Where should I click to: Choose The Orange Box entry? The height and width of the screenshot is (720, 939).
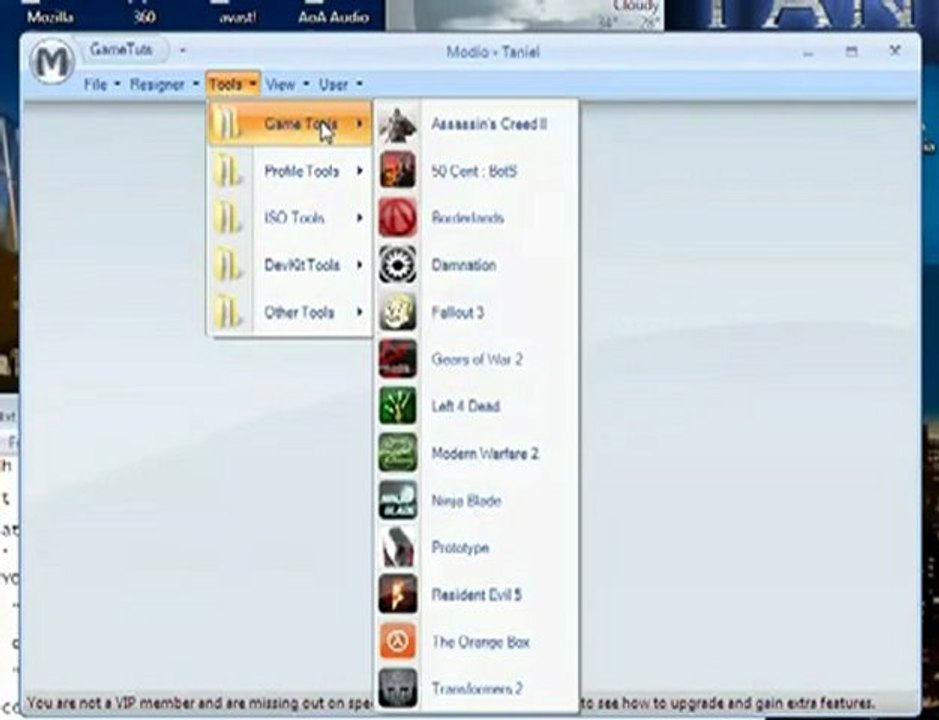[x=476, y=642]
